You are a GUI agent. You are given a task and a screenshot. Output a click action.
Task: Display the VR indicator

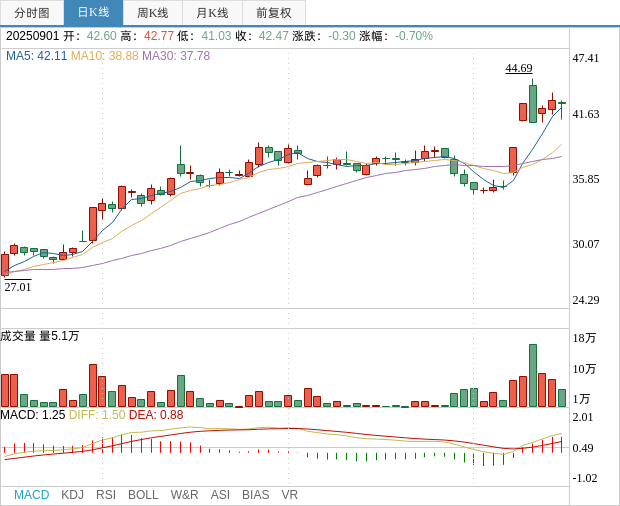(290, 495)
